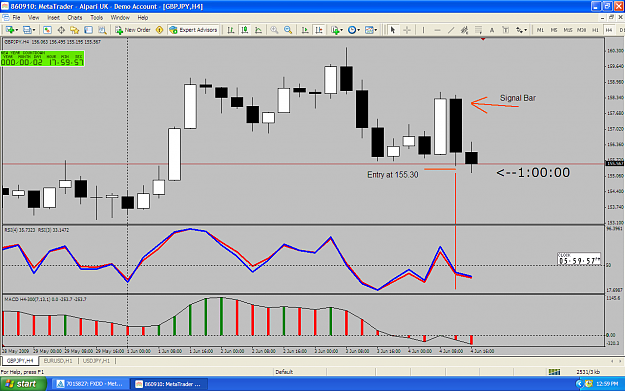Open the Strategy Tester icon
The width and height of the screenshot is (625, 391).
(102, 30)
